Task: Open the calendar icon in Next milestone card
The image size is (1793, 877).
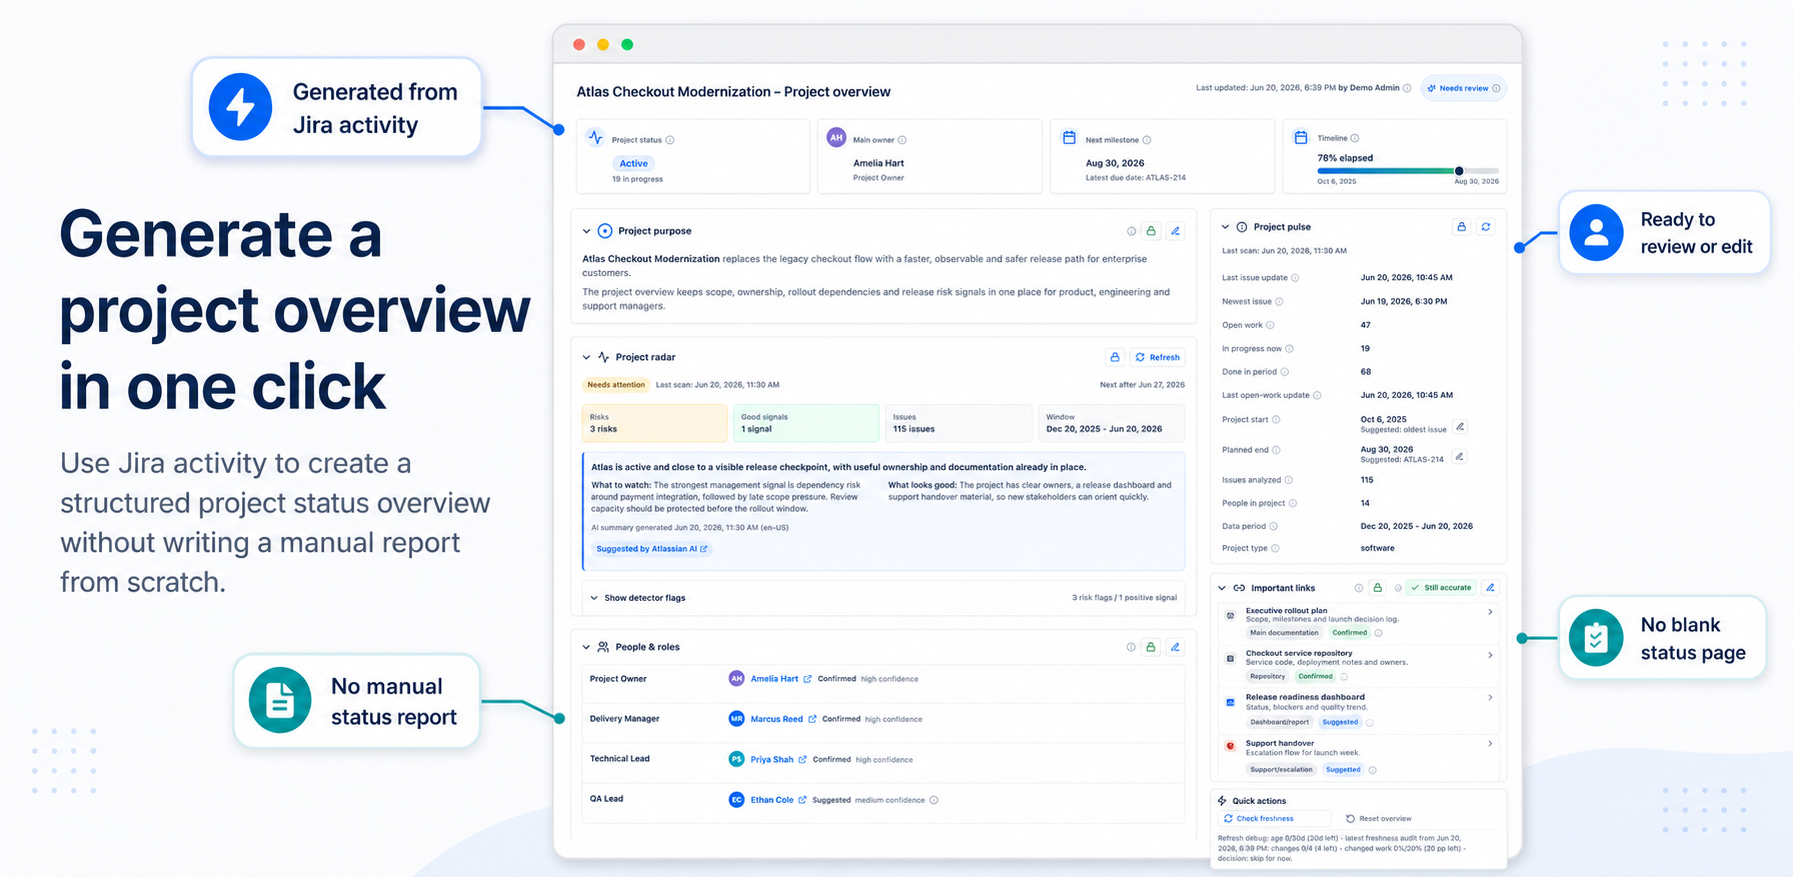Action: [1069, 137]
